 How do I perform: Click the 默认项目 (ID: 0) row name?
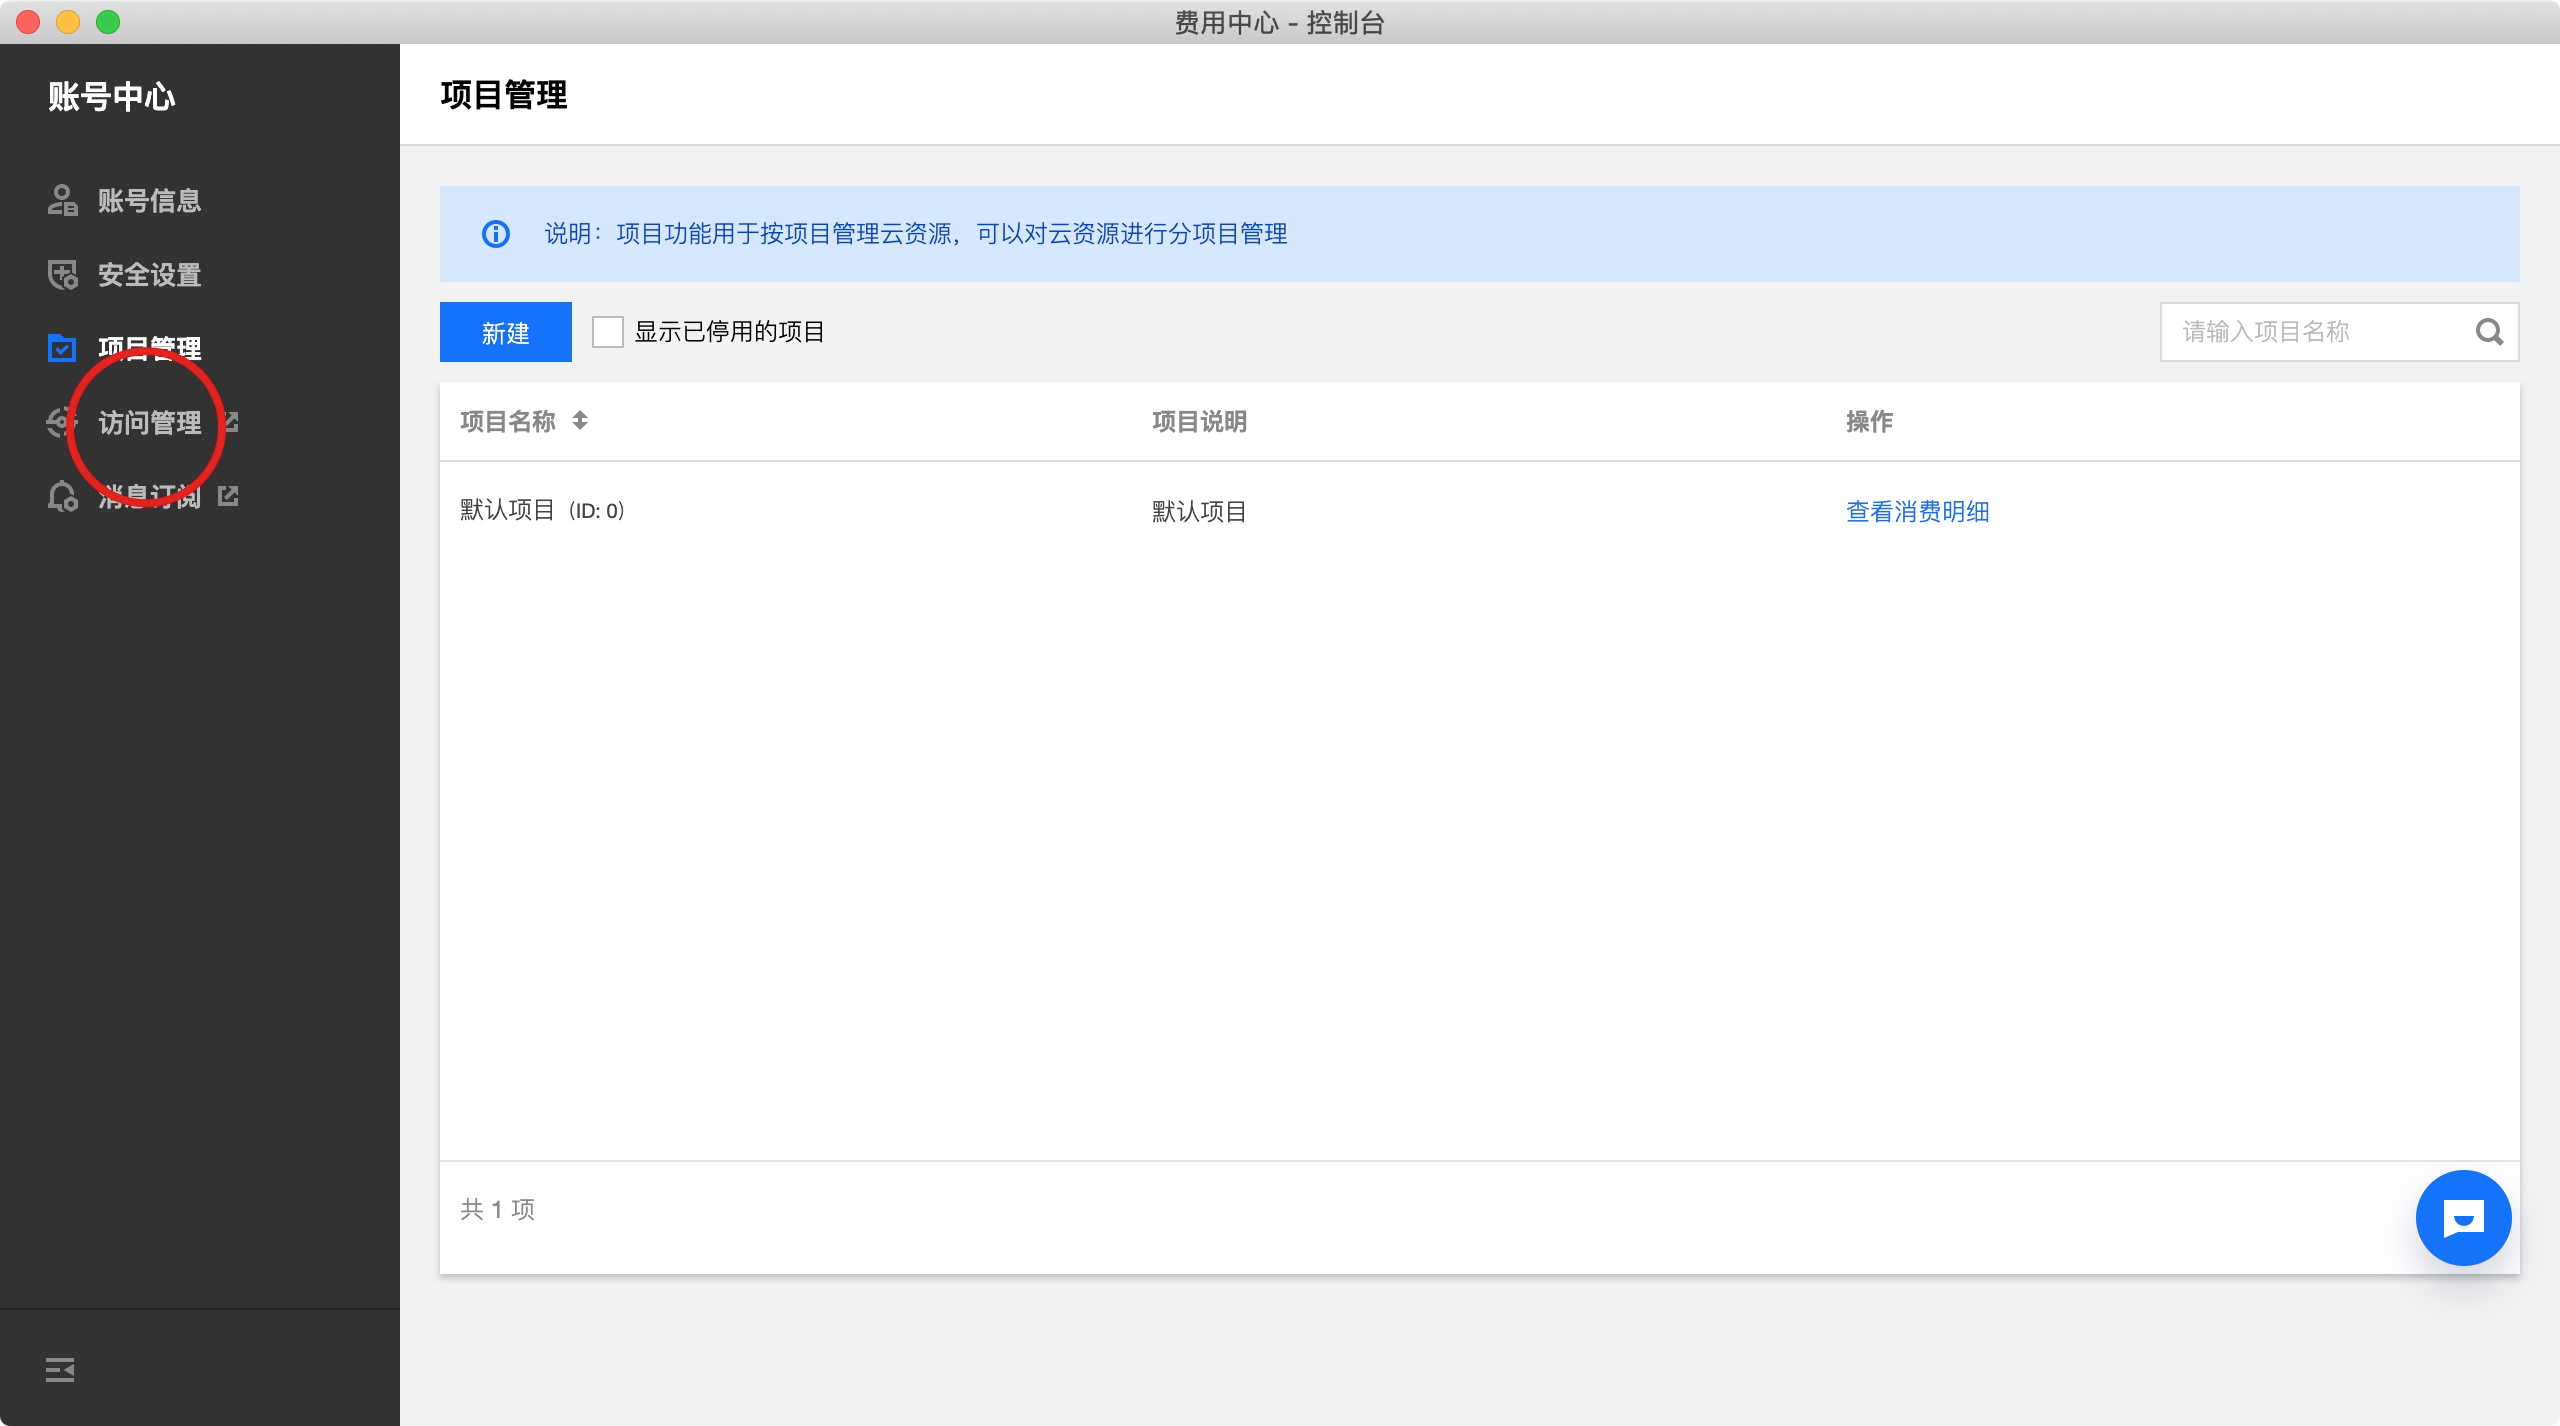[x=541, y=510]
